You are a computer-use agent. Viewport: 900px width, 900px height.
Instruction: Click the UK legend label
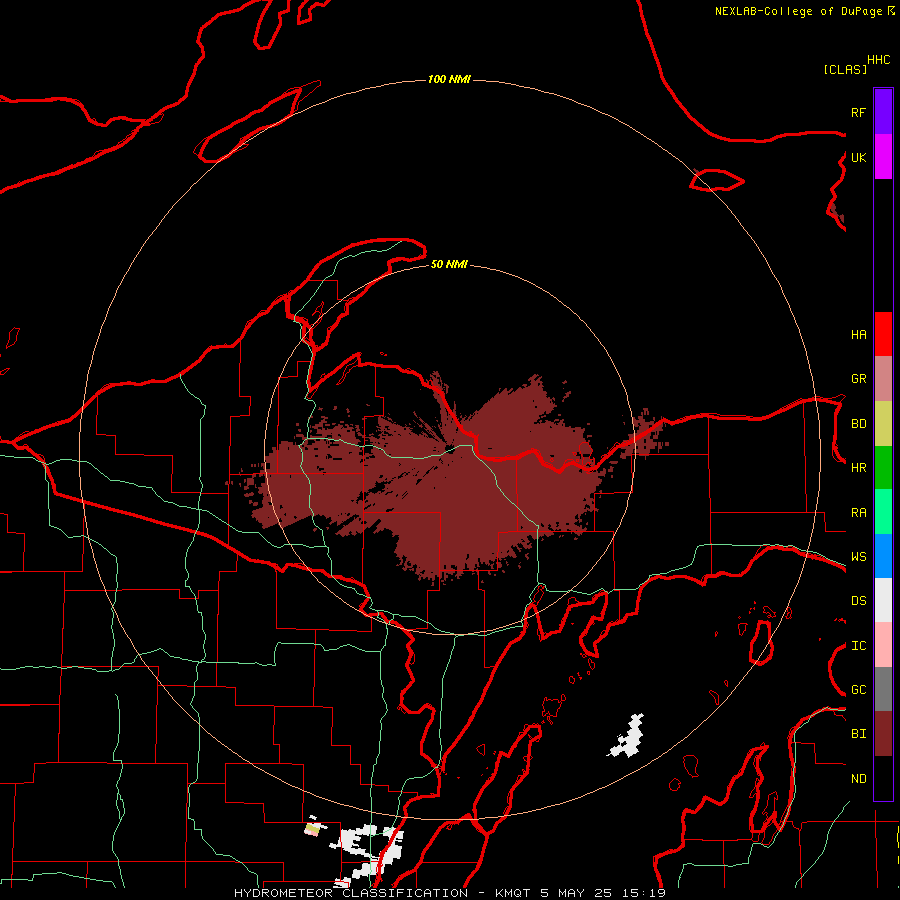(x=858, y=157)
